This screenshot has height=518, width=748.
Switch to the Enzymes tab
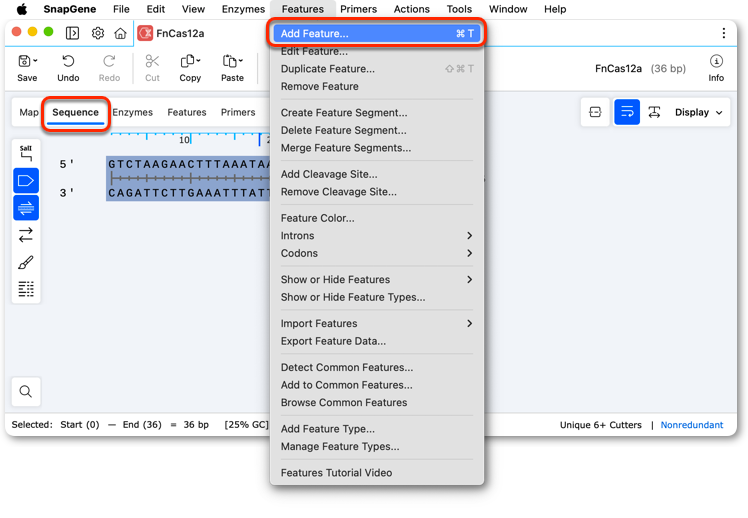[x=133, y=113]
